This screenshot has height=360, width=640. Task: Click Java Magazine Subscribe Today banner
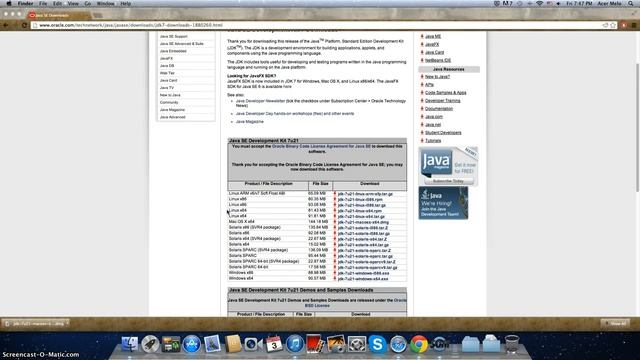(x=448, y=167)
